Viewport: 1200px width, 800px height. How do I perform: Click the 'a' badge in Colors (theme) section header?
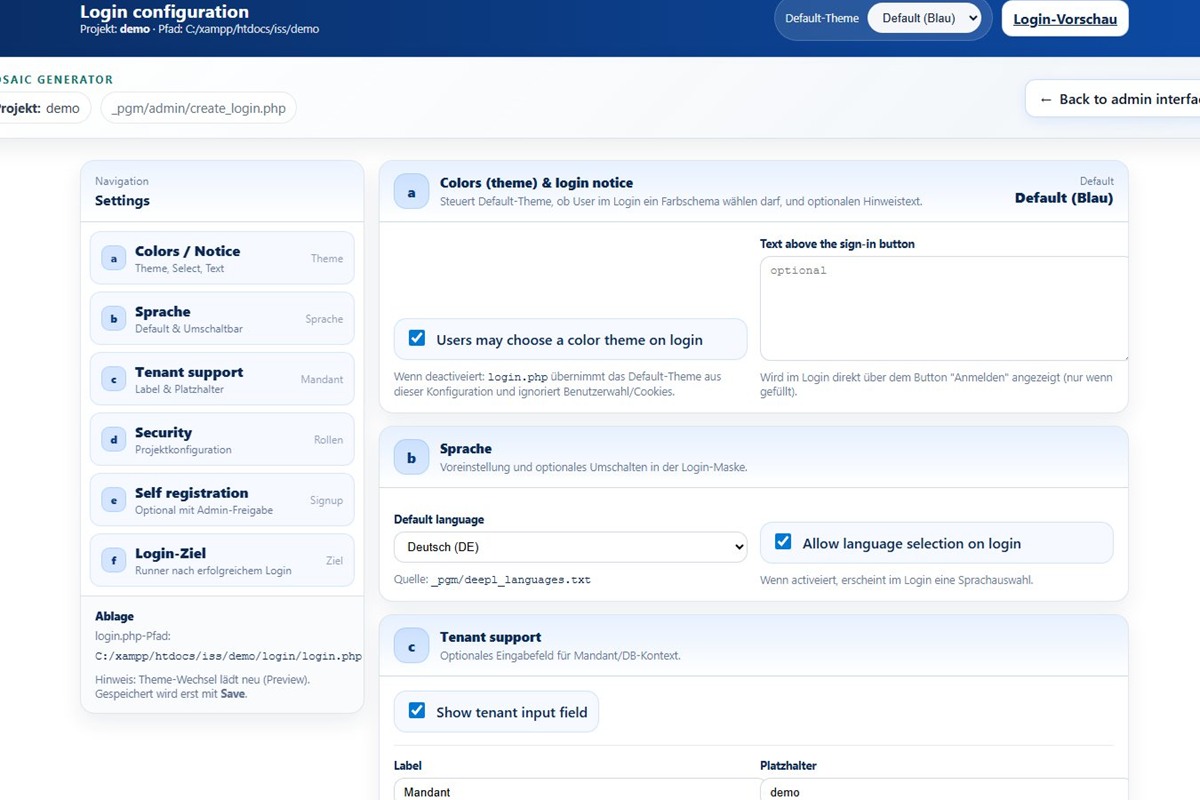point(411,192)
